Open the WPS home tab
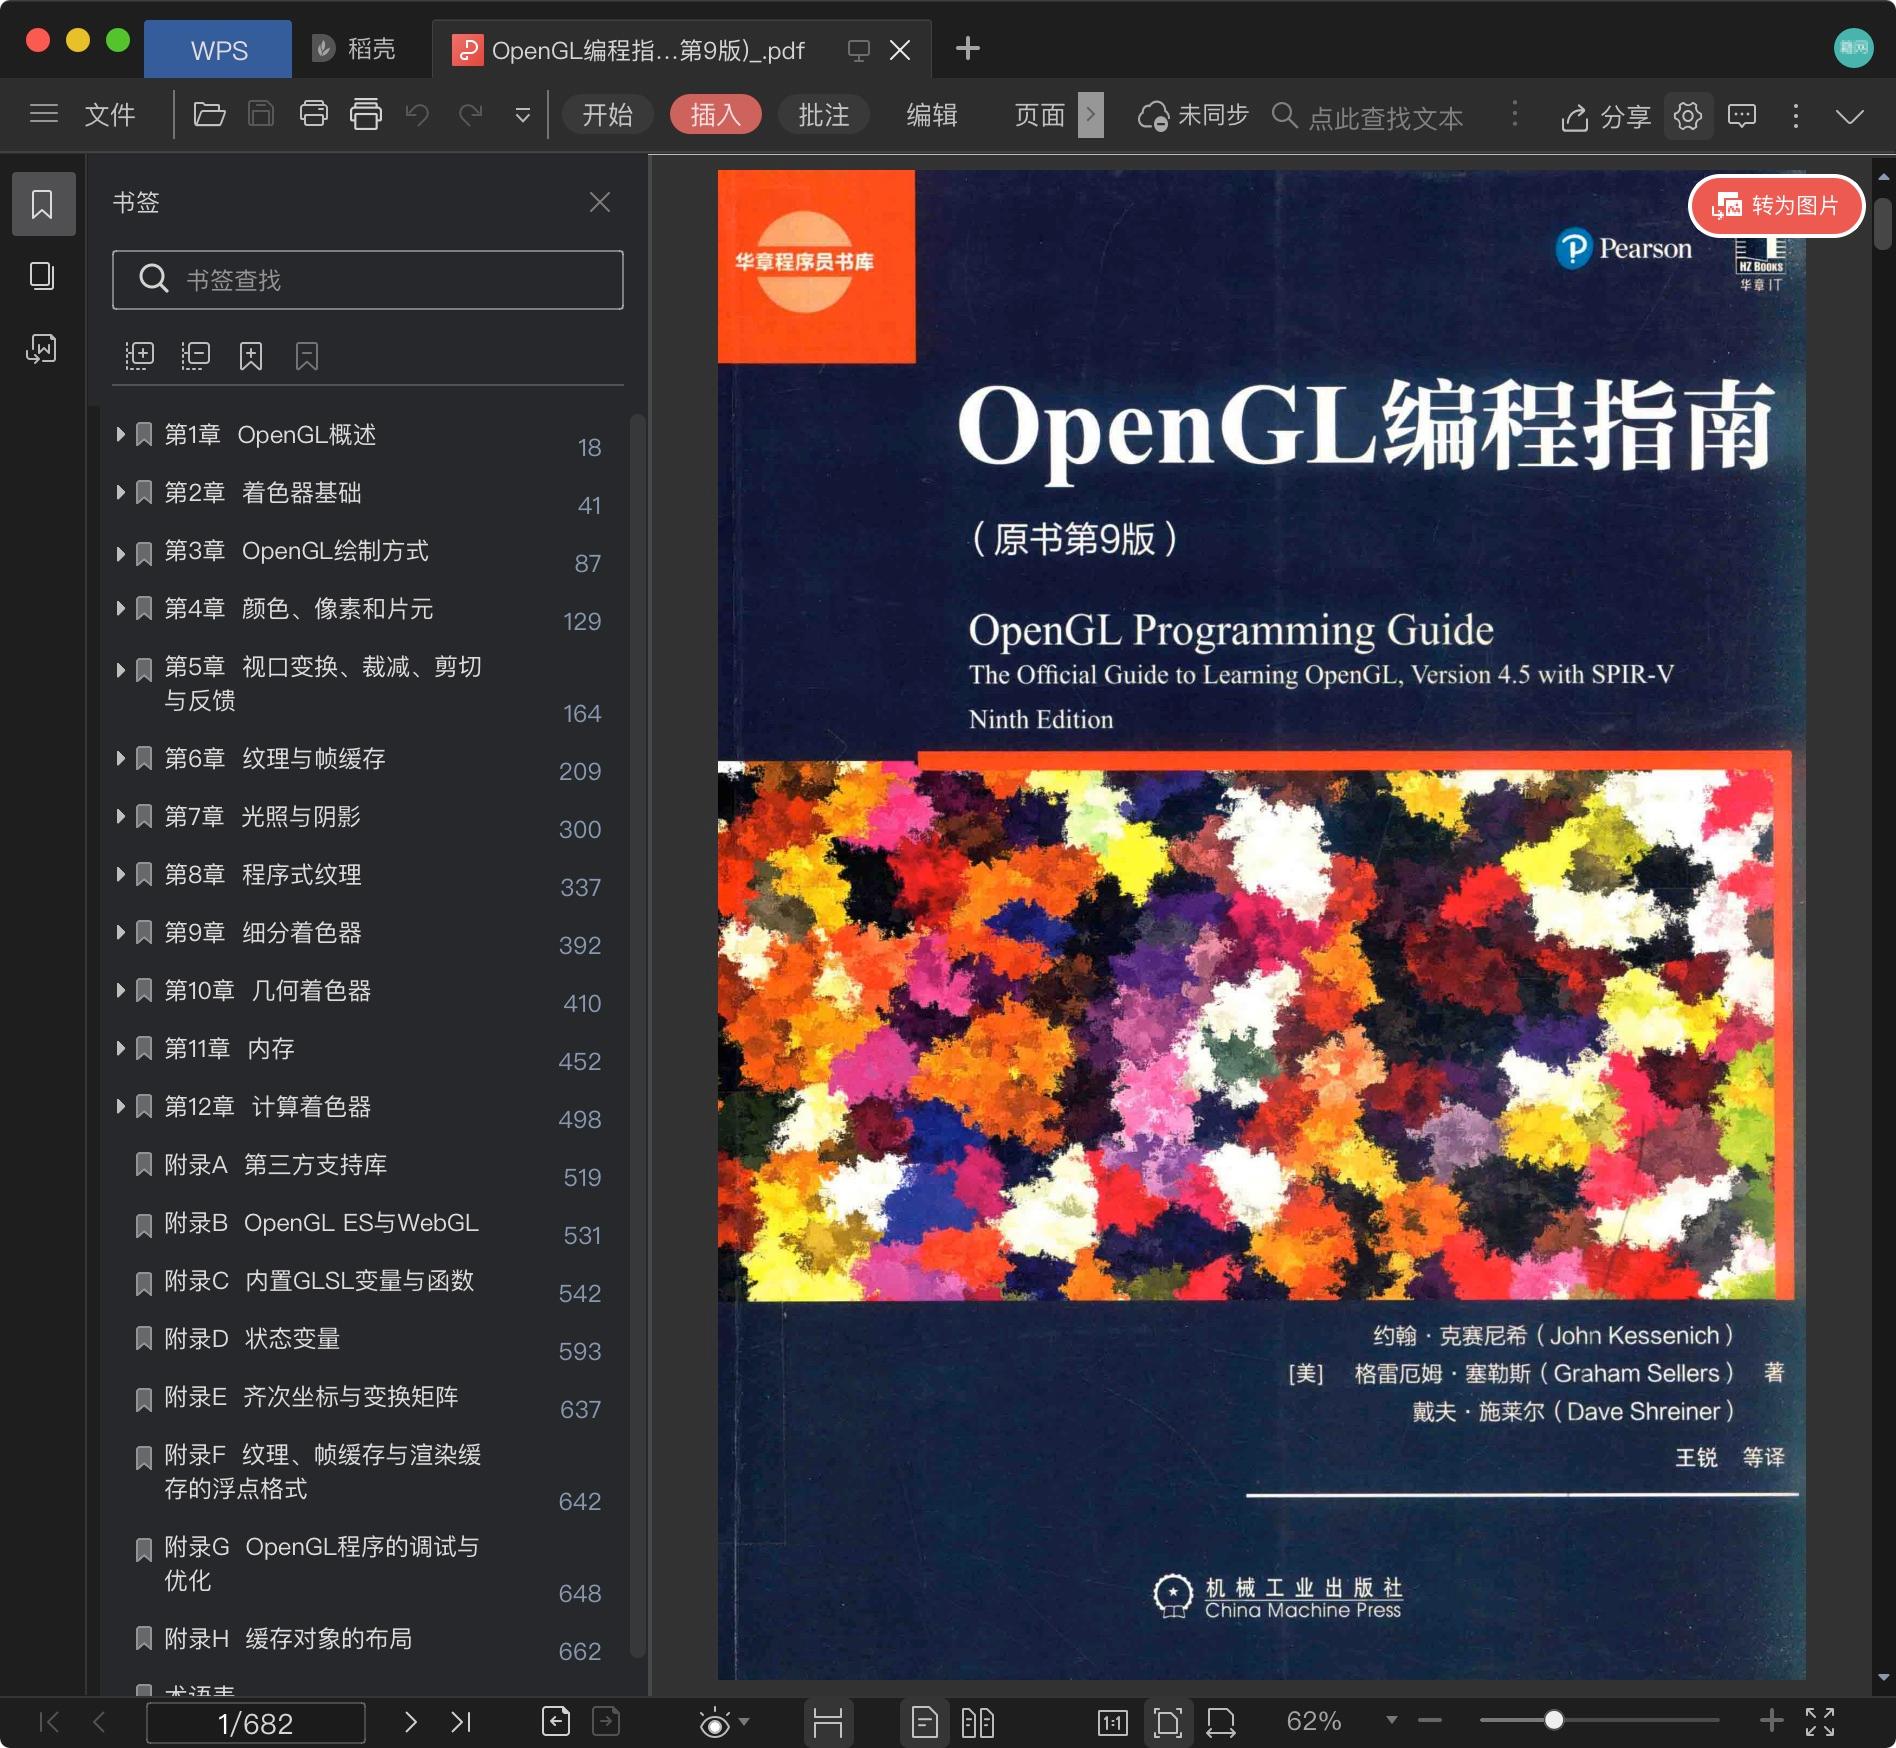This screenshot has width=1896, height=1748. pos(218,49)
